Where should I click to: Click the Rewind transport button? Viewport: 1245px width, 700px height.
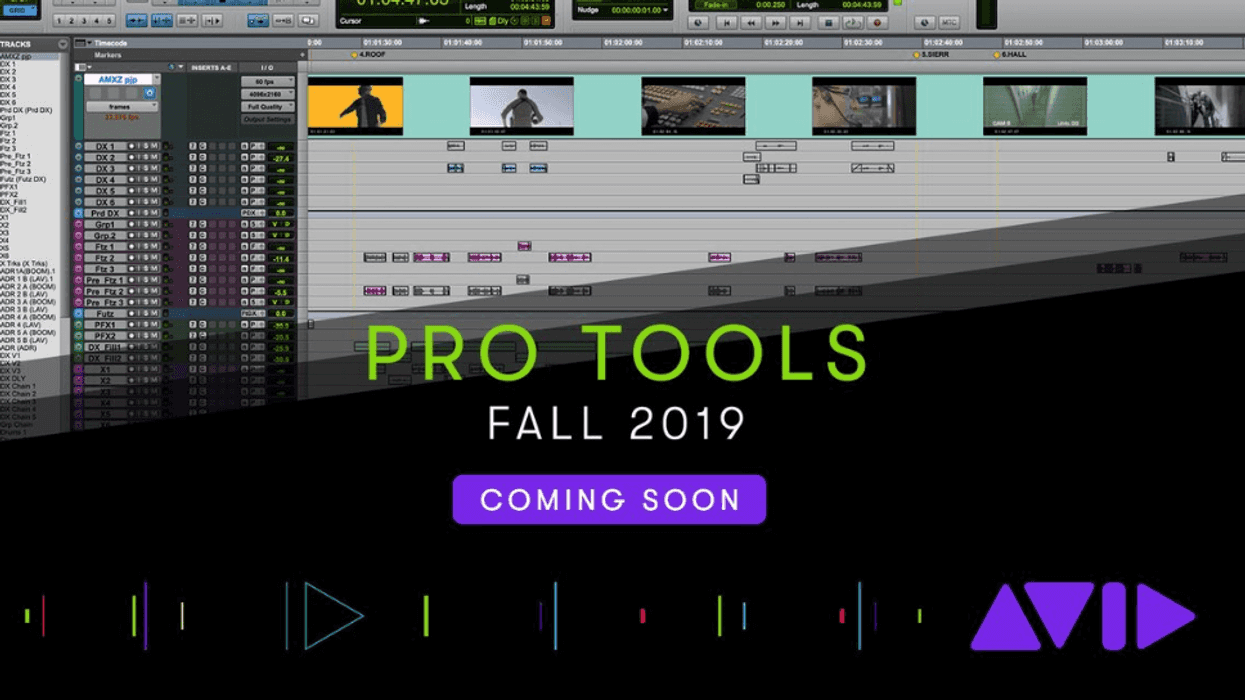point(751,22)
